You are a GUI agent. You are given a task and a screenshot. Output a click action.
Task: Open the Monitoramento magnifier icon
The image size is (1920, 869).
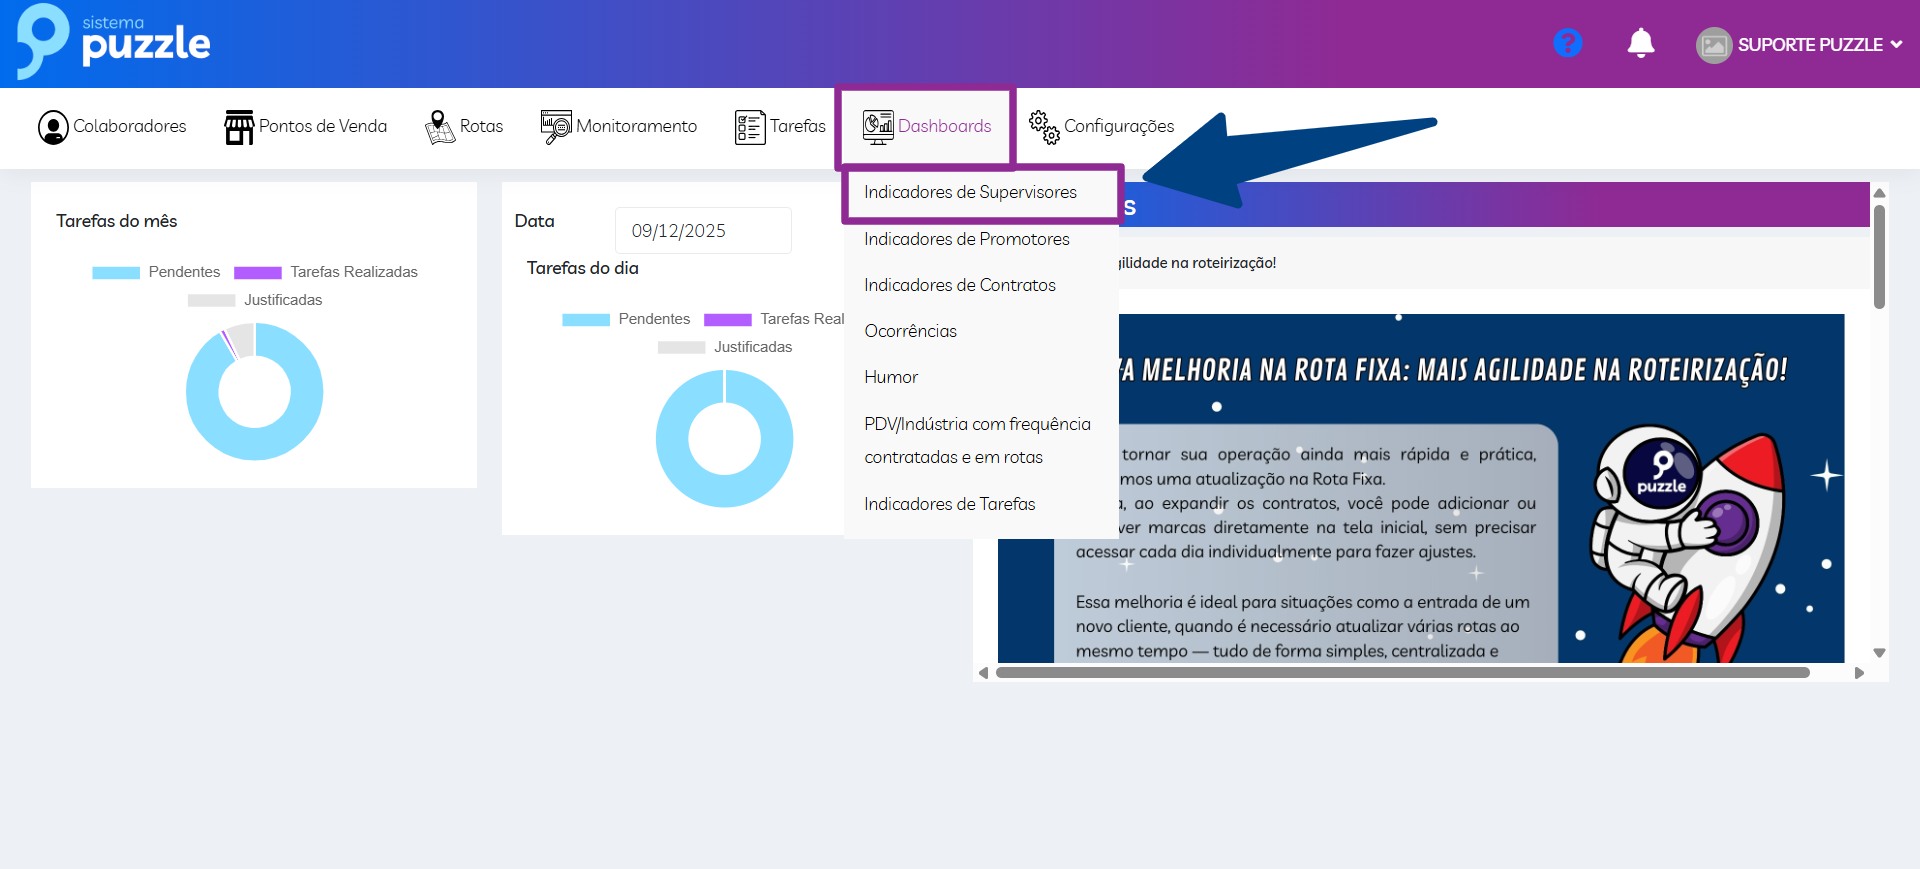[555, 127]
